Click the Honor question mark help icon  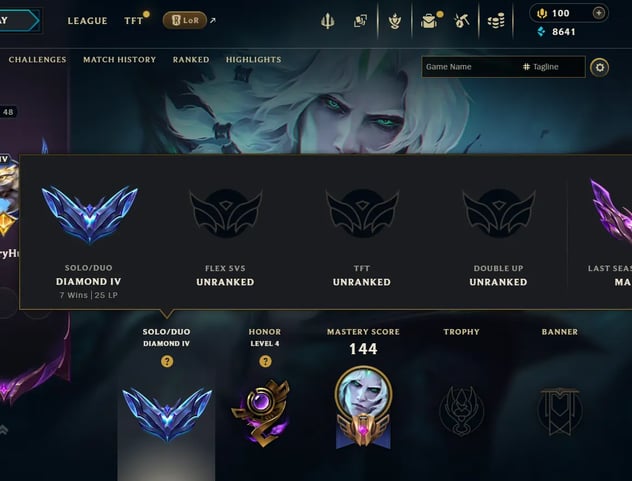pyautogui.click(x=265, y=361)
